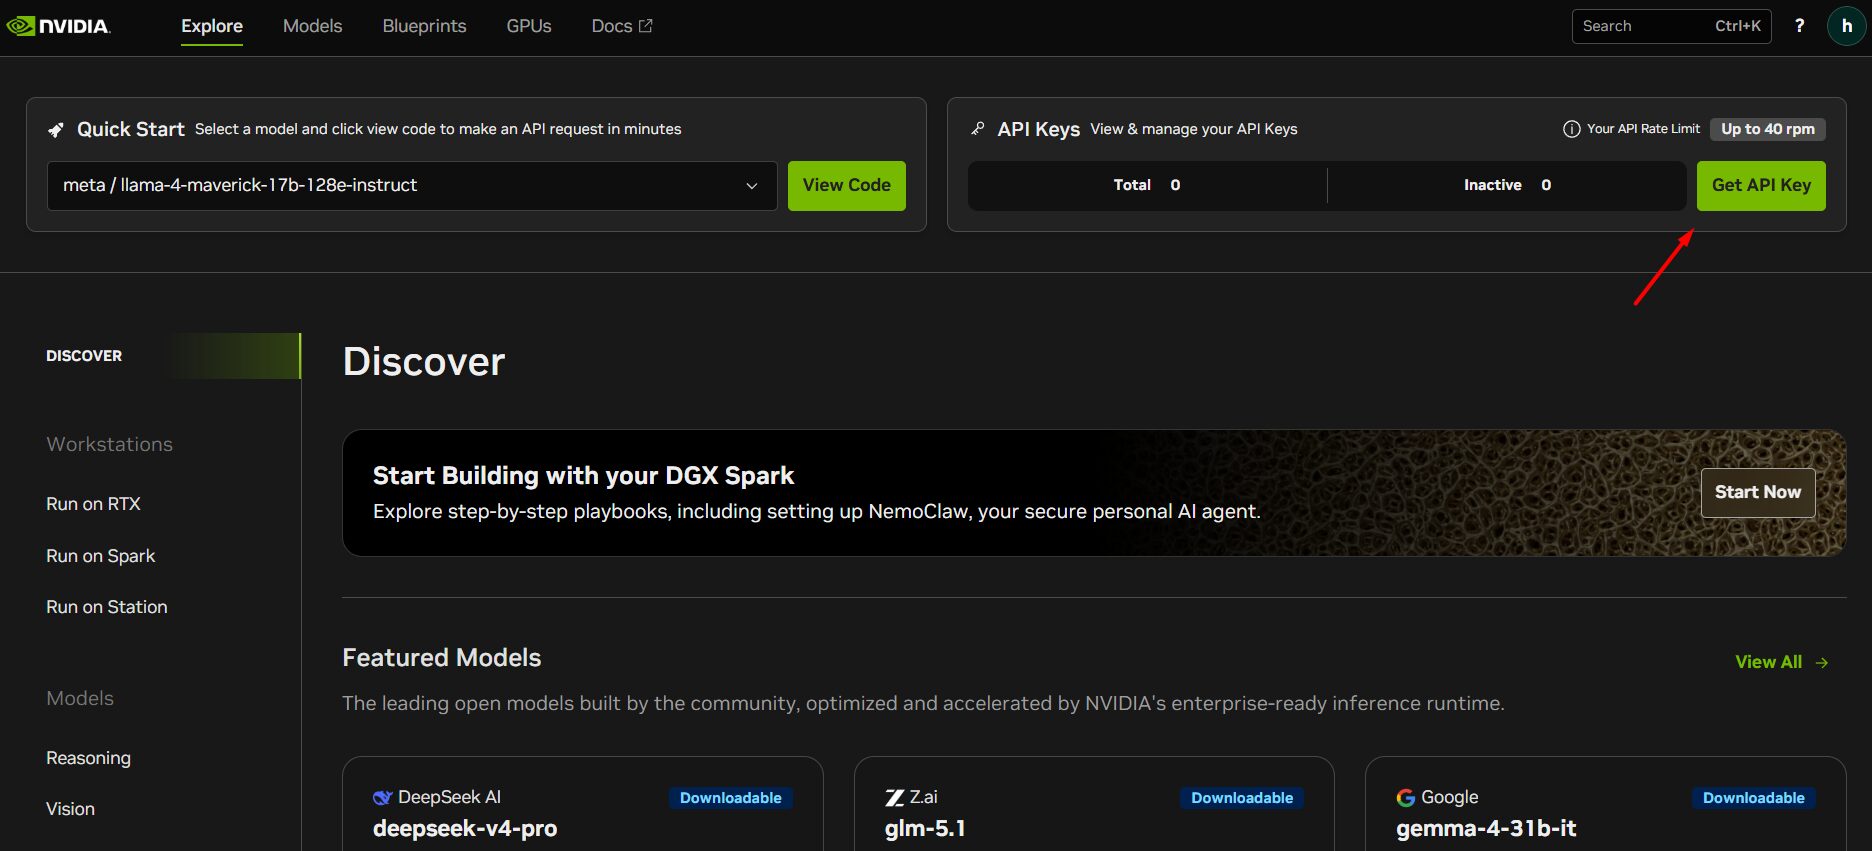Click the Featured Models heading
Viewport: 1872px width, 851px height.
[441, 657]
